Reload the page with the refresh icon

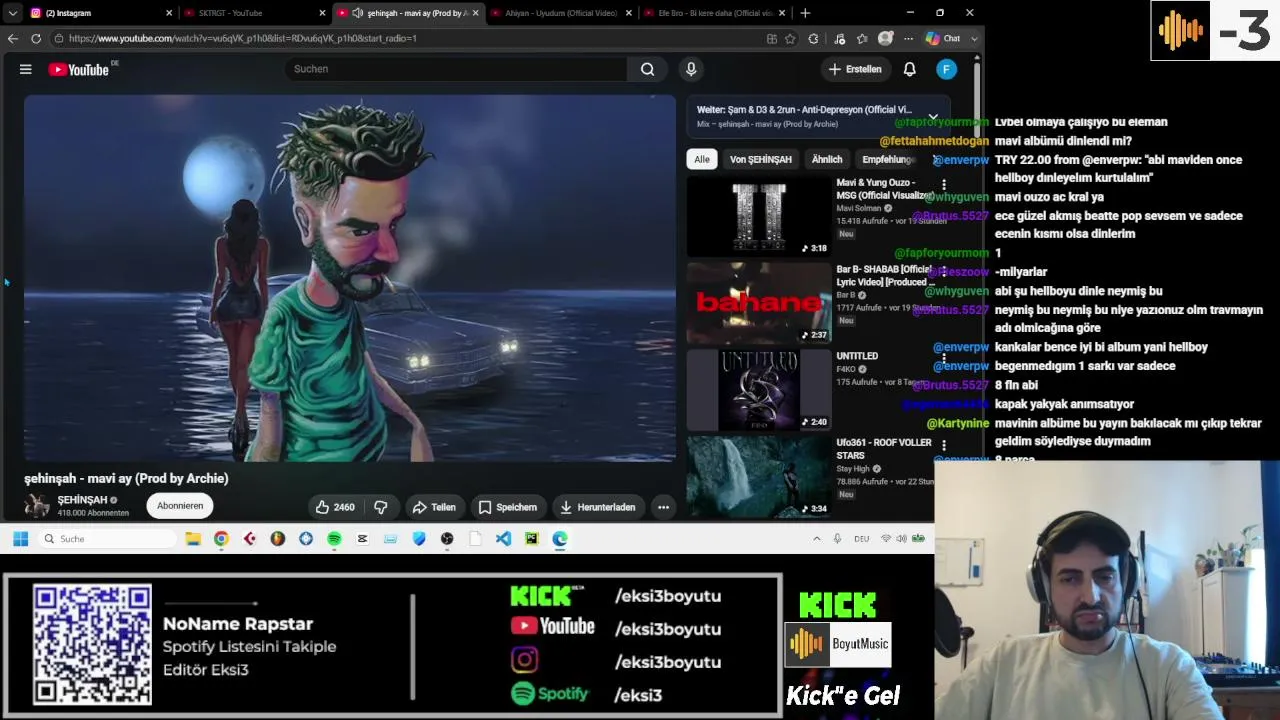pos(36,38)
